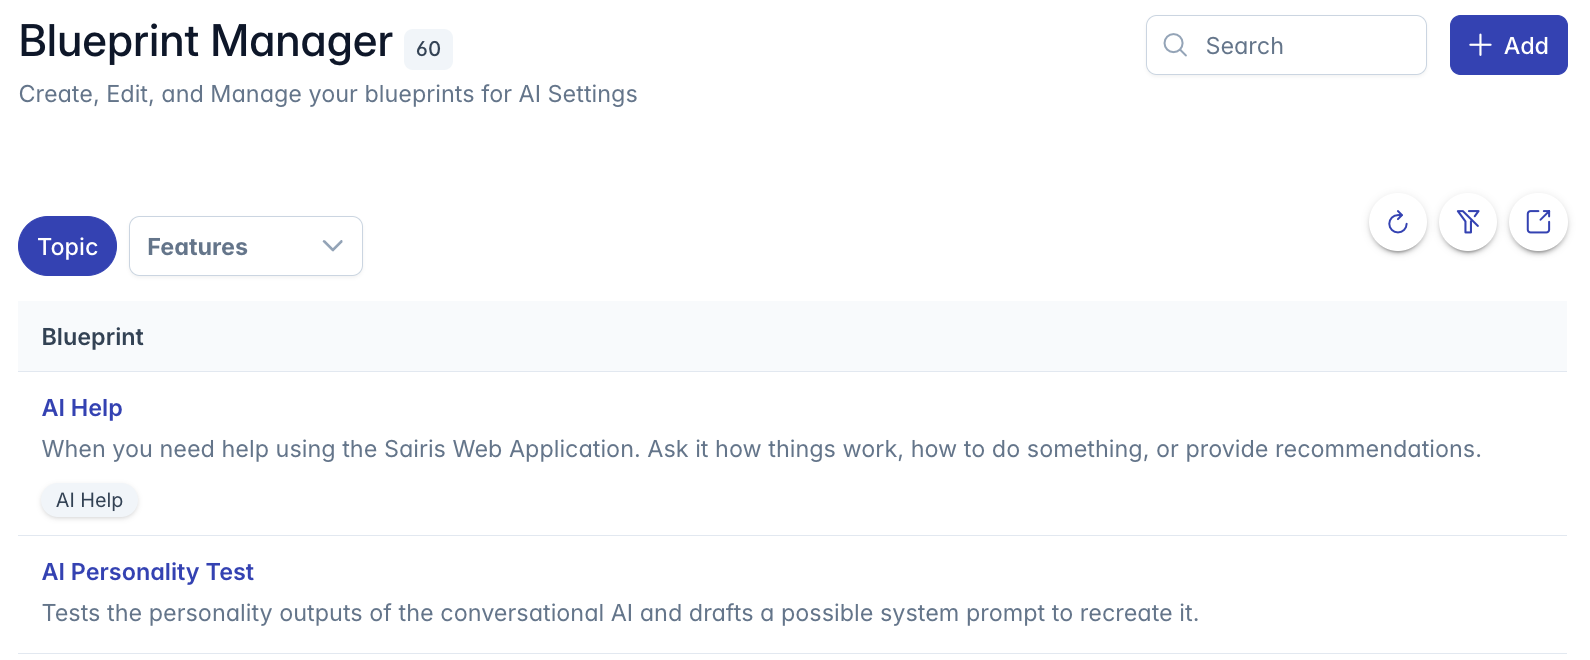
Task: Open the AI Help blueprint link
Action: point(82,408)
